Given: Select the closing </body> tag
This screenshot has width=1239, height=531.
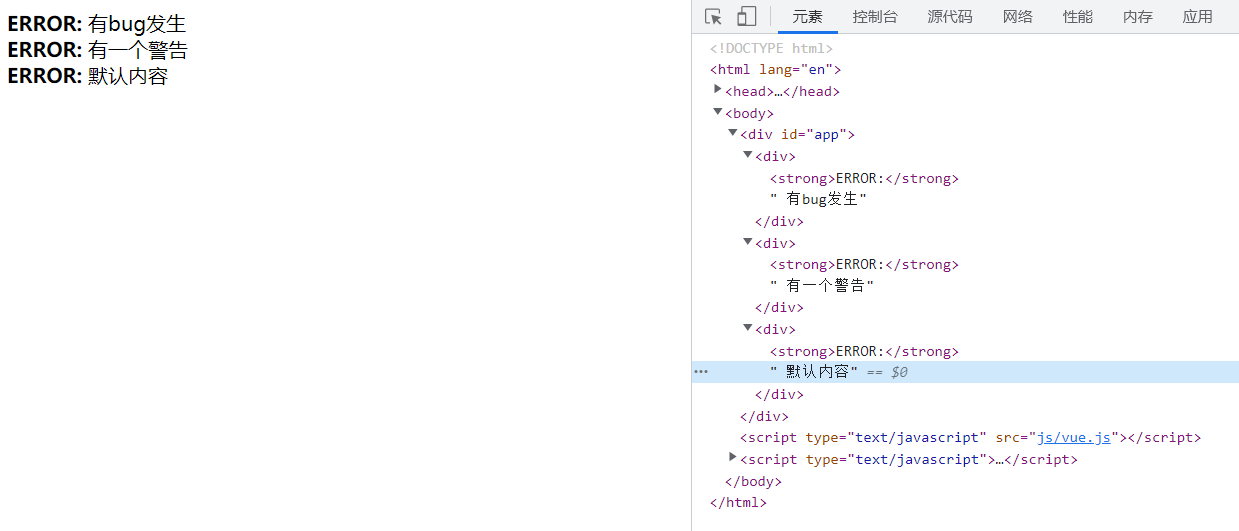Looking at the screenshot, I should [x=753, y=481].
